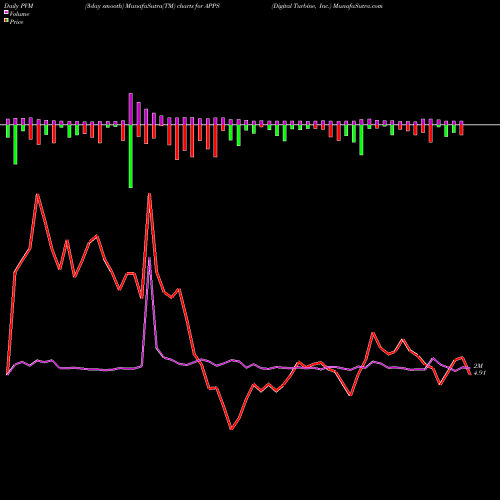Click the magenta volume line's spike peak

pyautogui.click(x=149, y=258)
